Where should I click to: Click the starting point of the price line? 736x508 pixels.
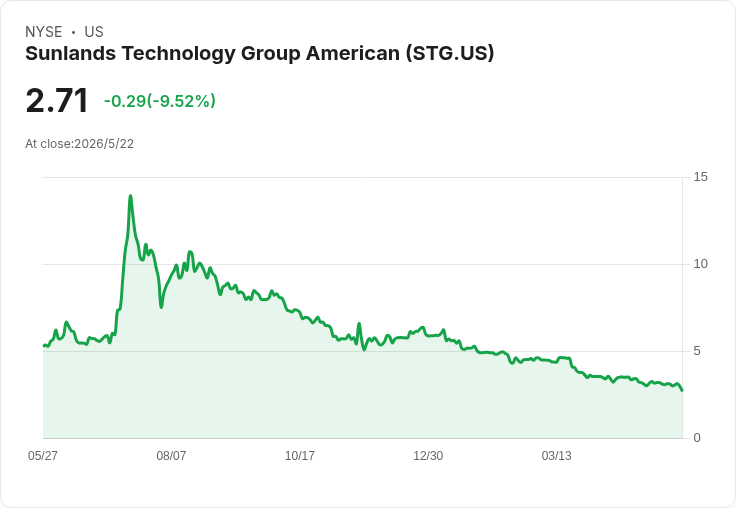point(44,346)
